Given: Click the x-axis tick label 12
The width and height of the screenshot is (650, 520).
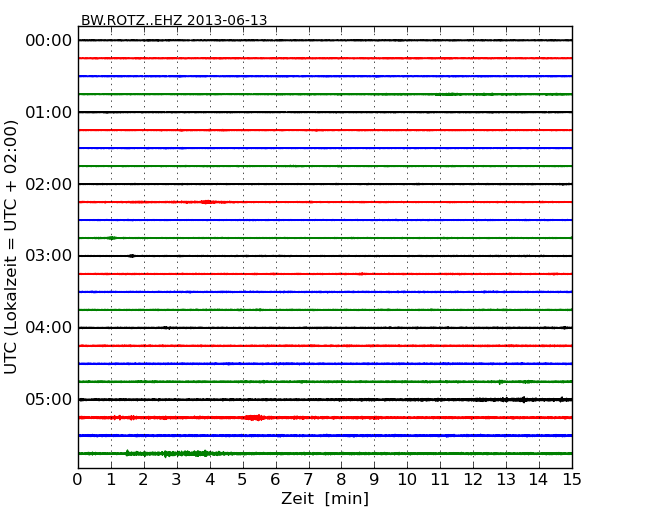Looking at the screenshot, I should (473, 480).
